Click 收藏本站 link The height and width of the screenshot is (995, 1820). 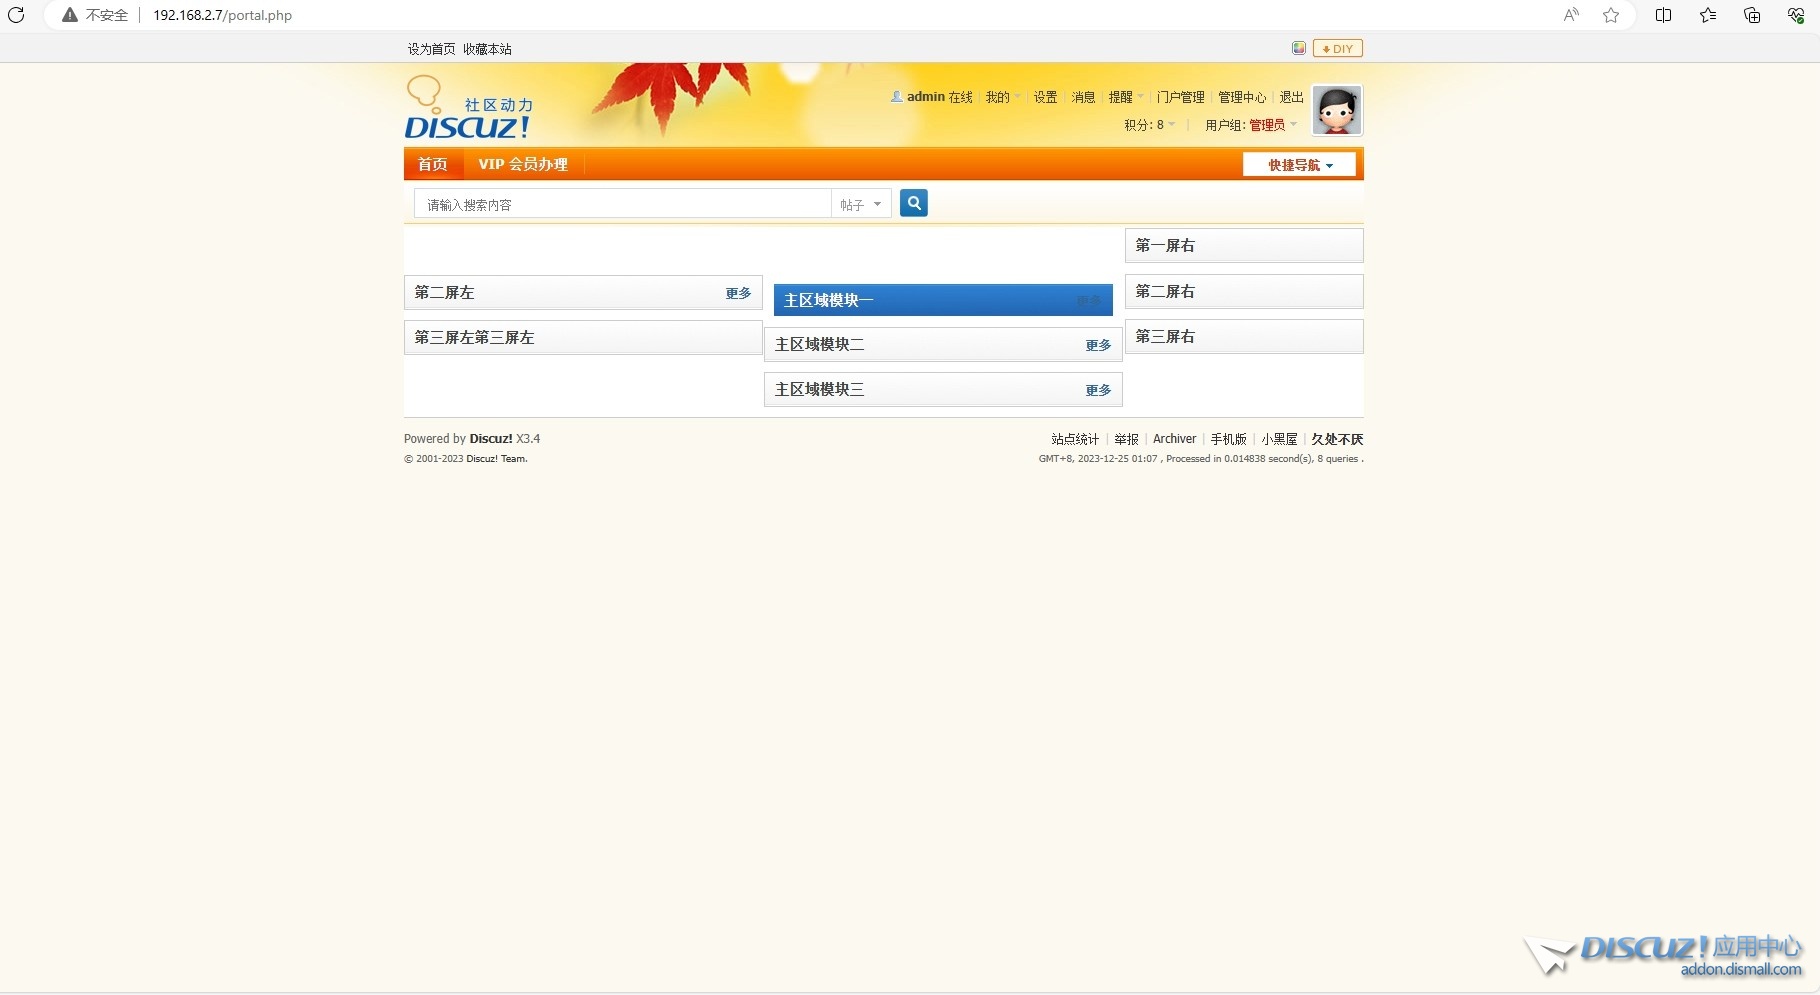pyautogui.click(x=487, y=49)
